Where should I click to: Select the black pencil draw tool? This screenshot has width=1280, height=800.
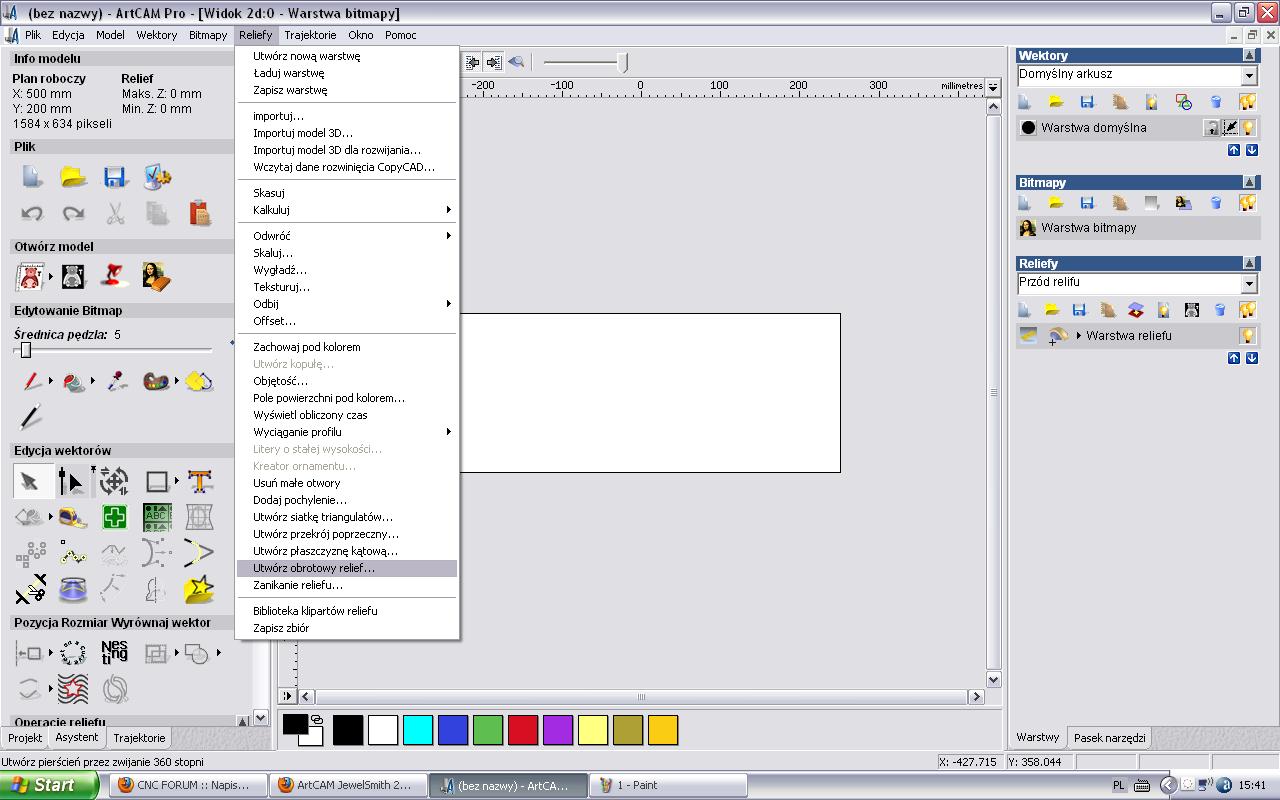click(x=31, y=416)
